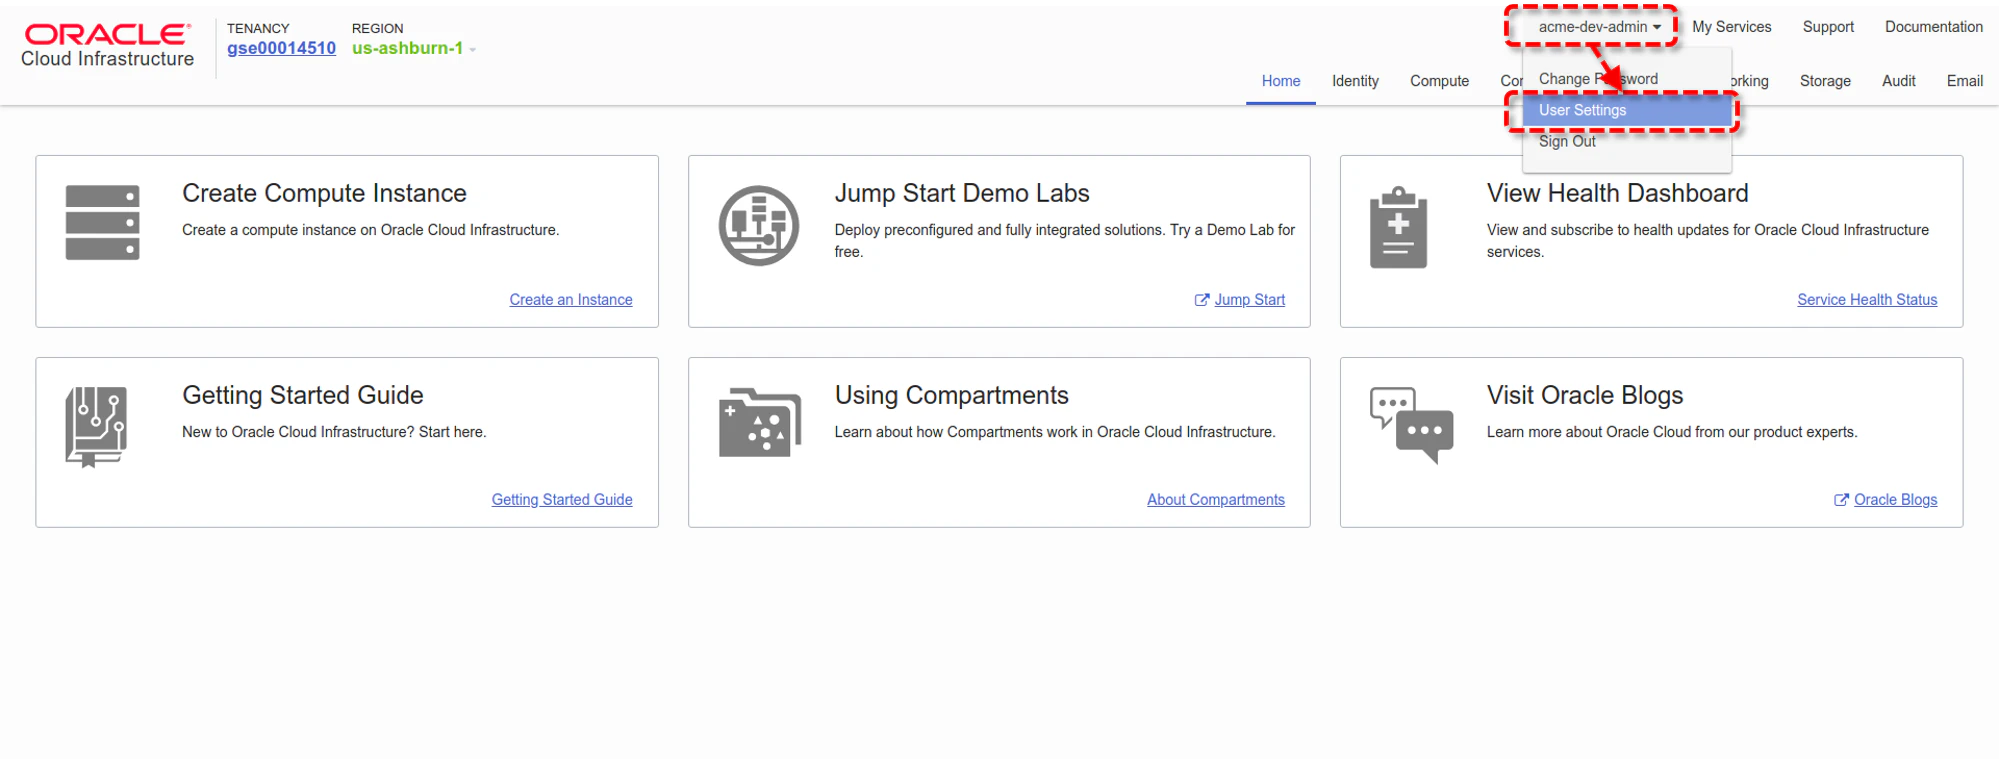Click the chat bubbles icon for Visit Oracle Blogs
The height and width of the screenshot is (759, 1999).
pyautogui.click(x=1411, y=425)
